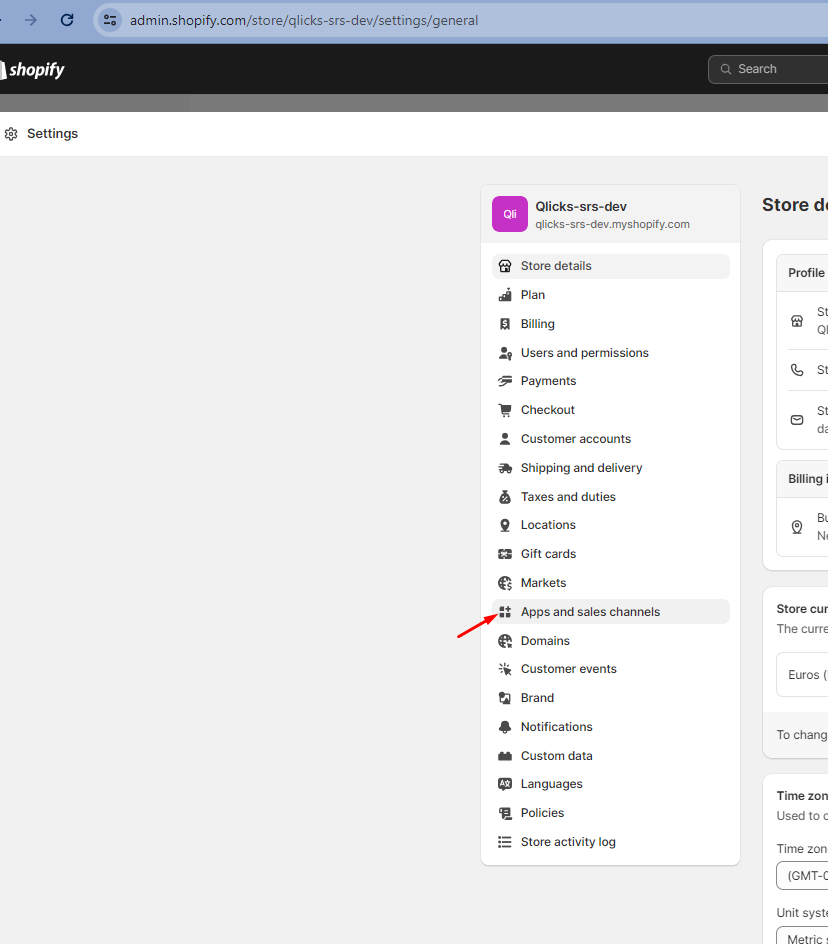Open site information icon in address bar
The width and height of the screenshot is (828, 944).
tap(110, 20)
